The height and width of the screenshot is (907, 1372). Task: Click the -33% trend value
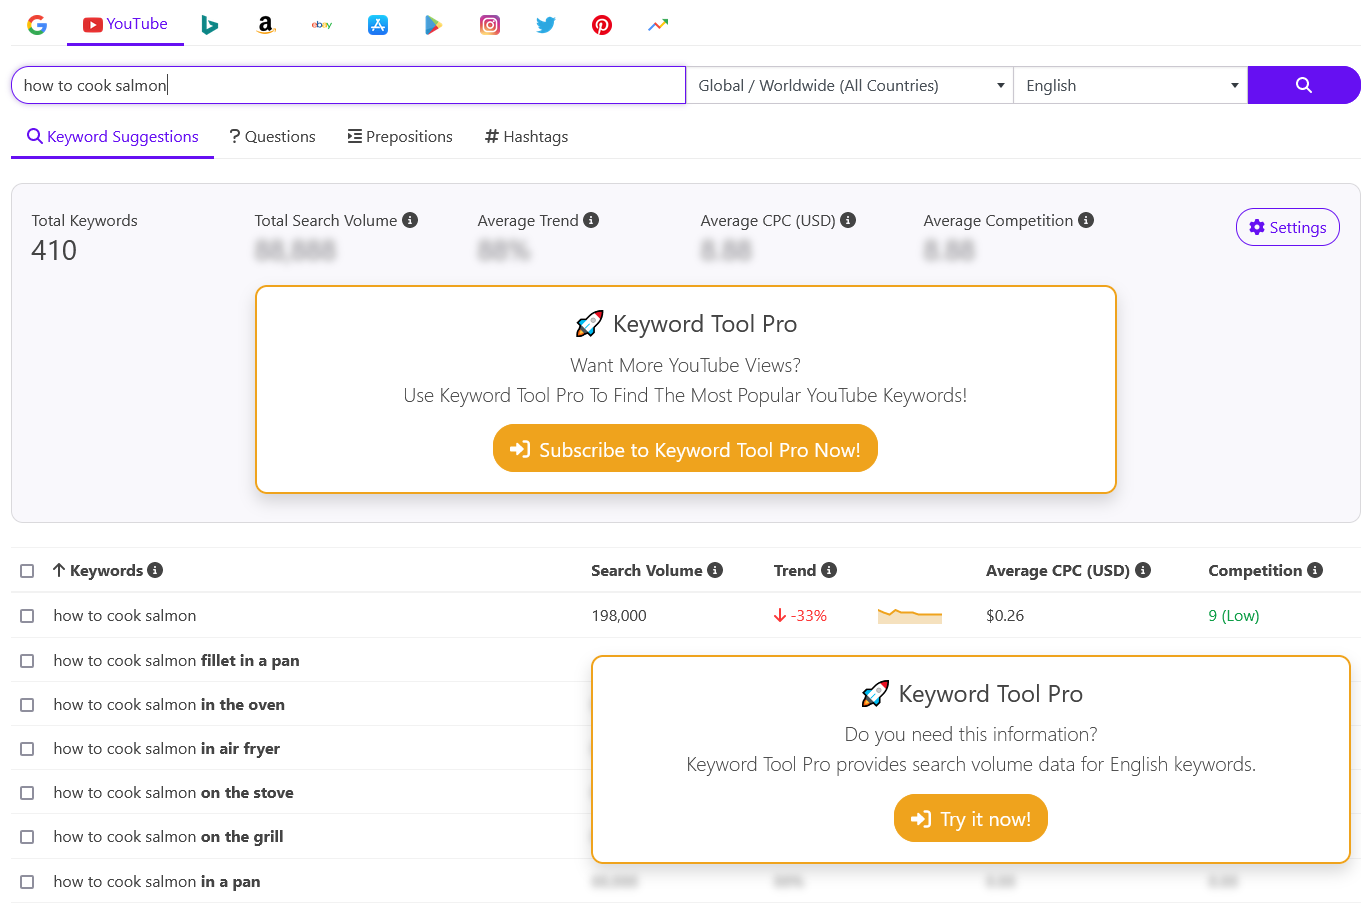(x=800, y=616)
